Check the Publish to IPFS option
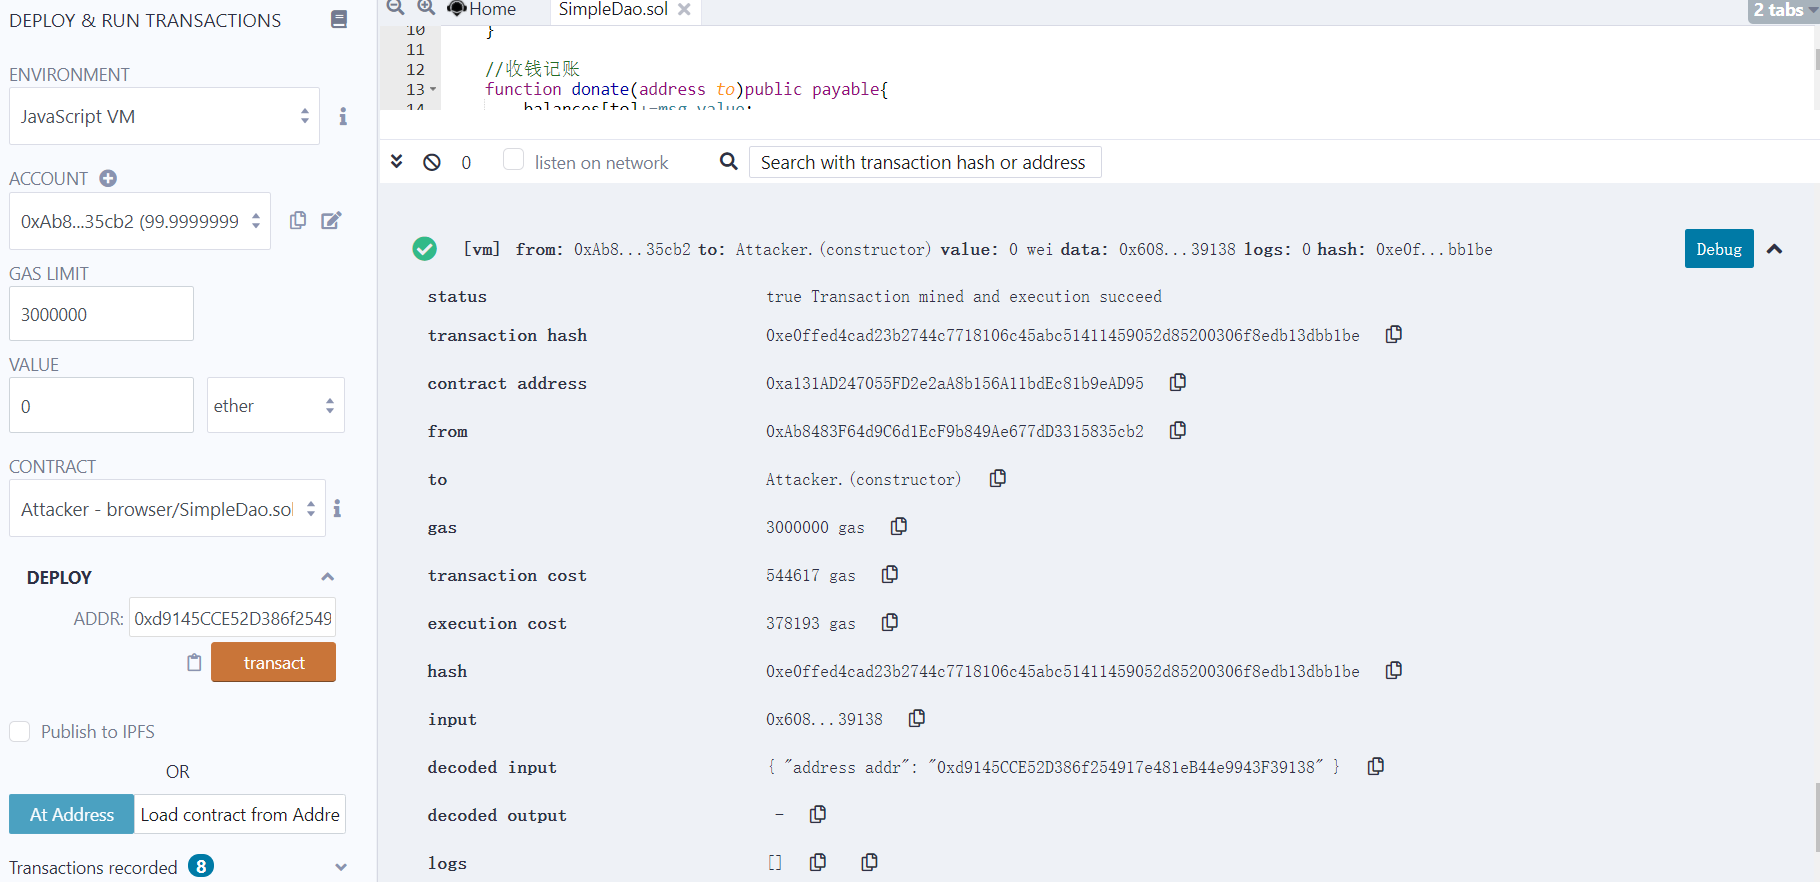The height and width of the screenshot is (882, 1820). (x=20, y=731)
